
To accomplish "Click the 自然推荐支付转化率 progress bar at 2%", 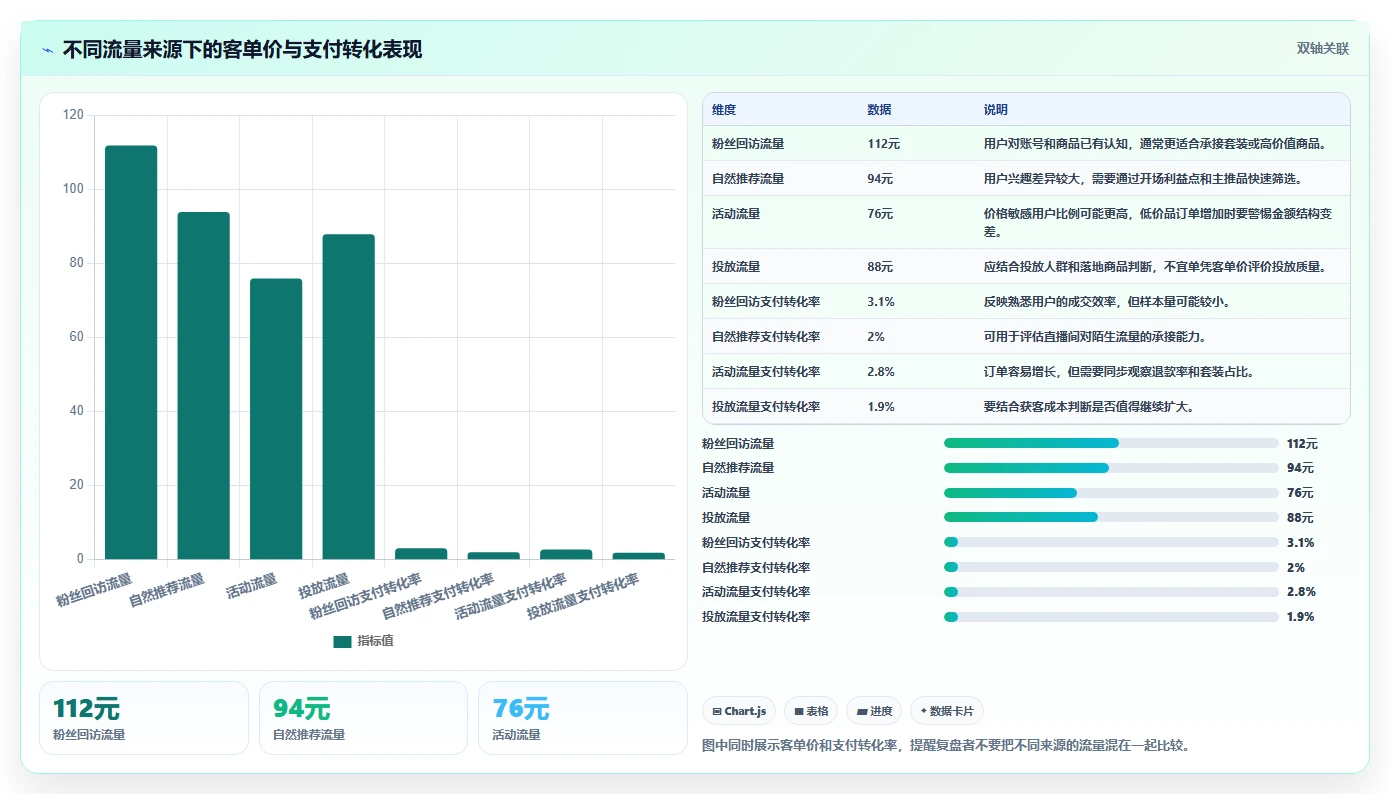I will pos(1111,567).
